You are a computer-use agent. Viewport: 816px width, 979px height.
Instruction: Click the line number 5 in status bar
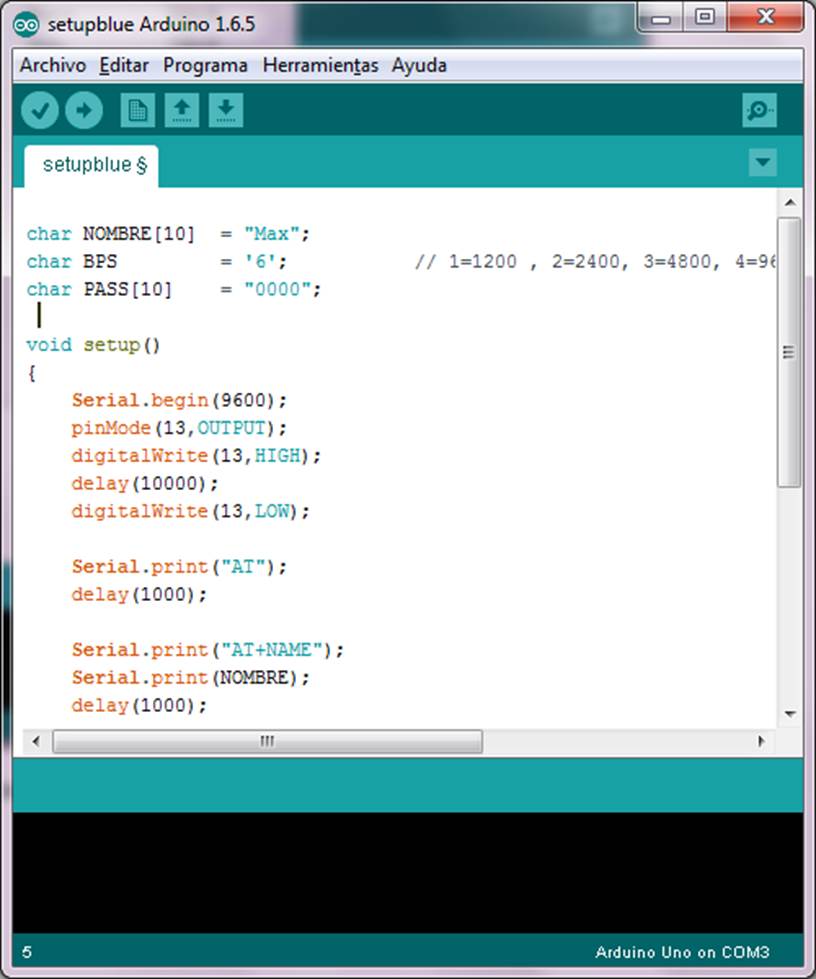coord(27,952)
